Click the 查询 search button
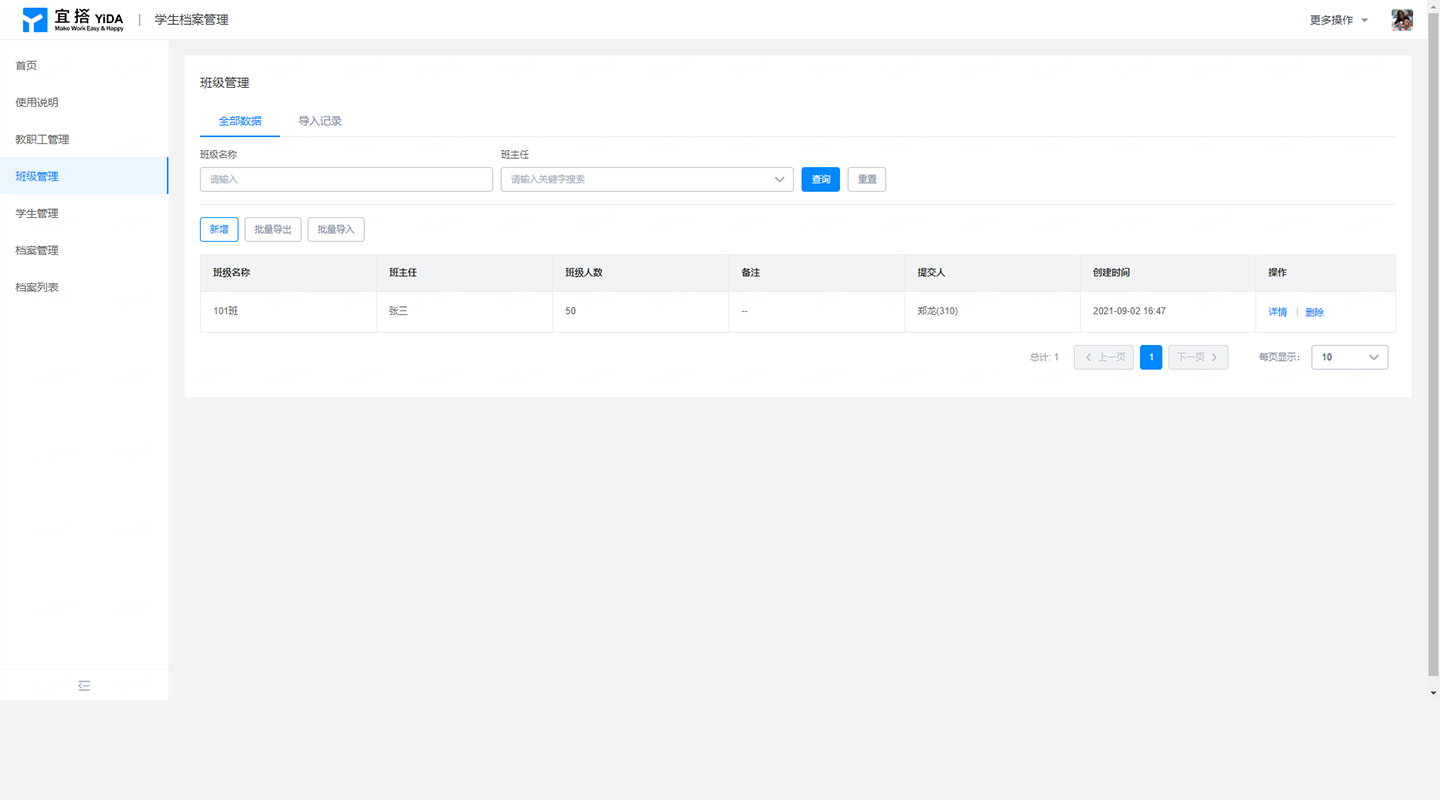 point(821,179)
